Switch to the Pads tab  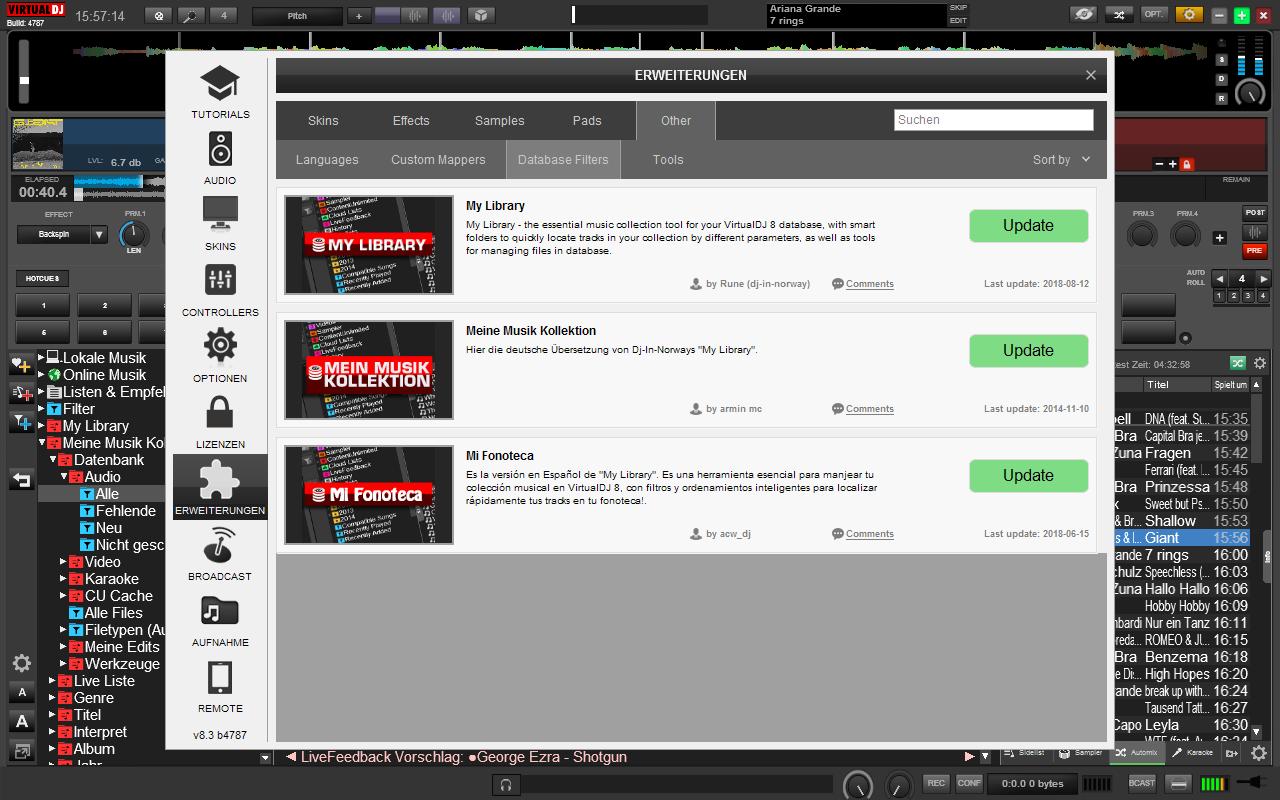pos(587,121)
